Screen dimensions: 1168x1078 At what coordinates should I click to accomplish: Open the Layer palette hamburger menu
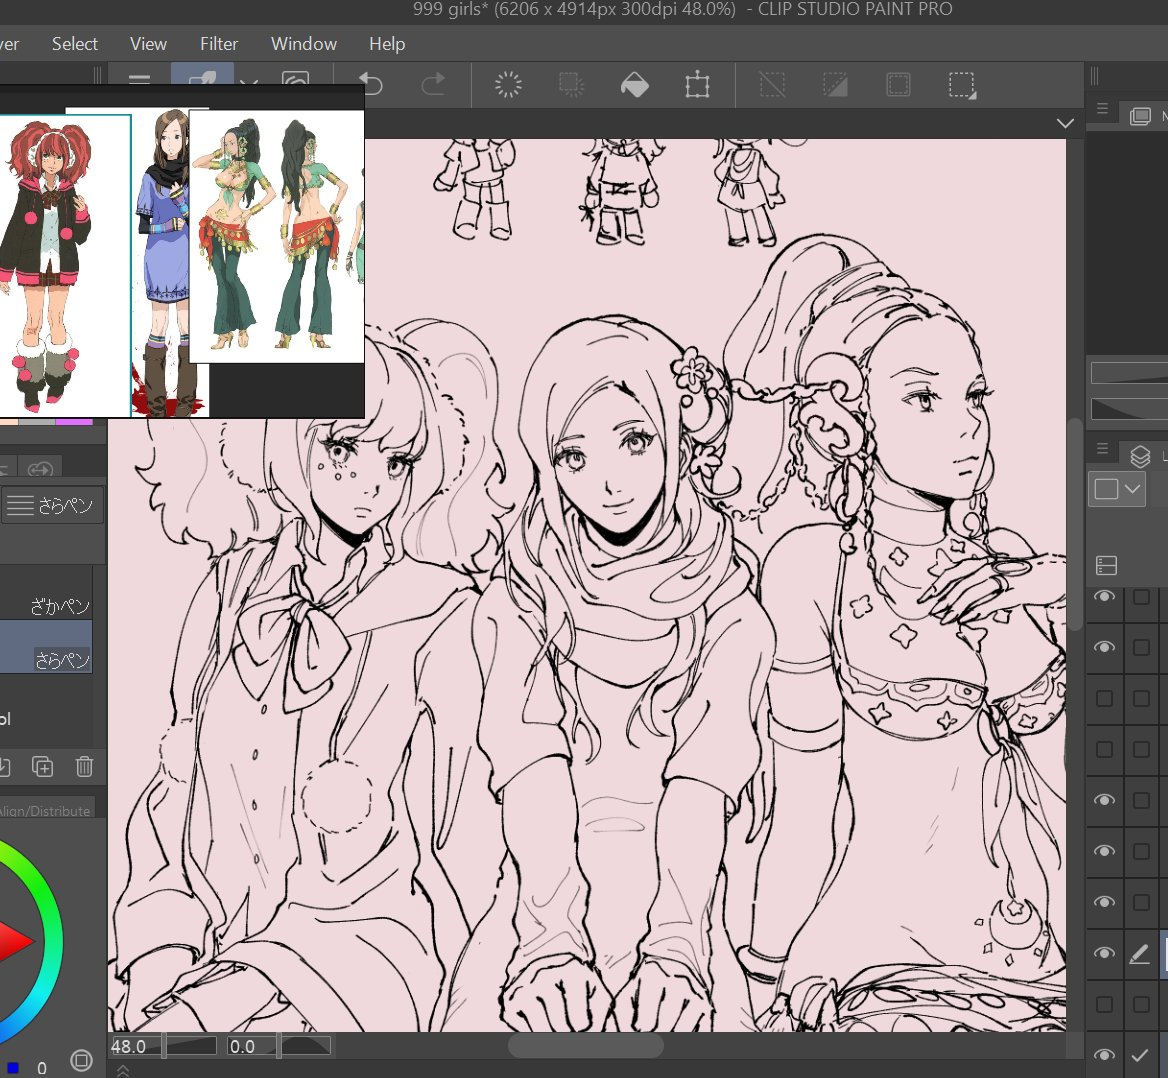[1102, 448]
